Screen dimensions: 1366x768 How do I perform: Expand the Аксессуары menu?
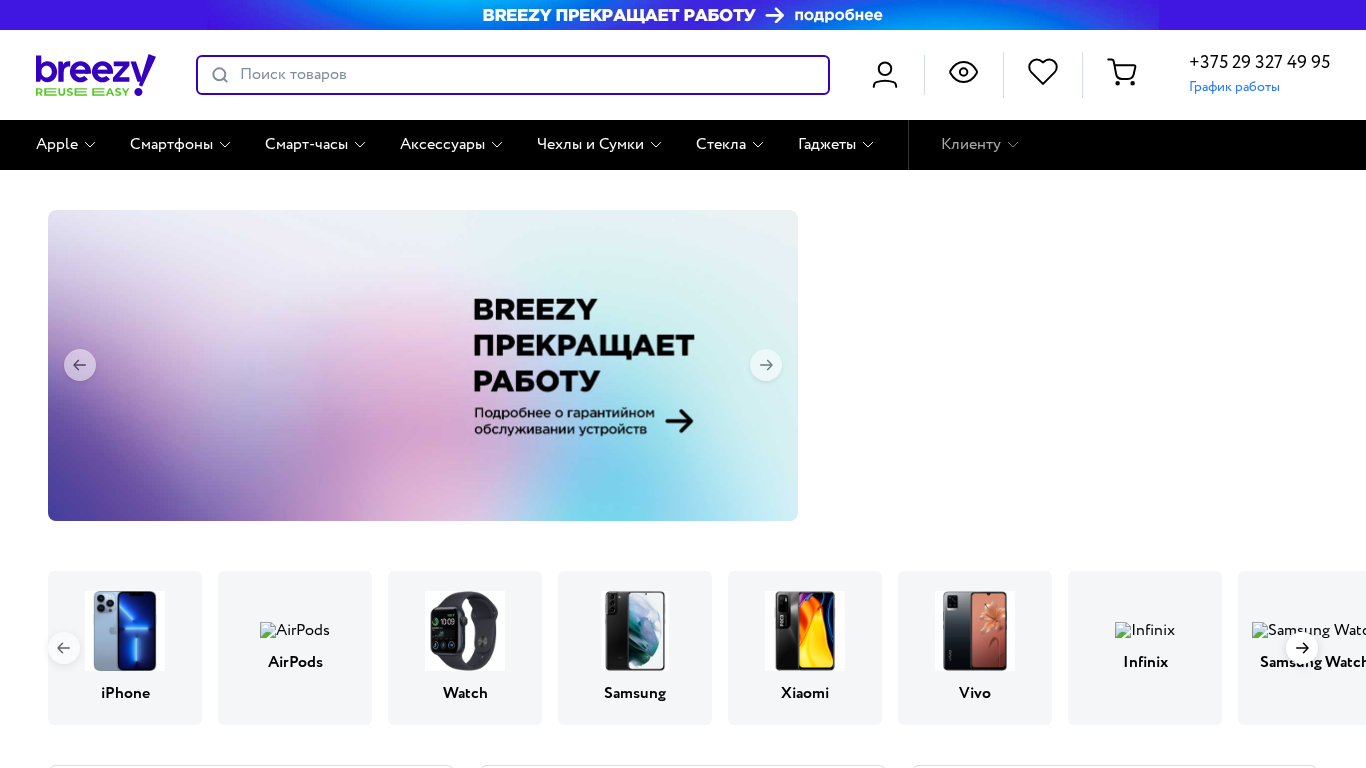coord(451,145)
